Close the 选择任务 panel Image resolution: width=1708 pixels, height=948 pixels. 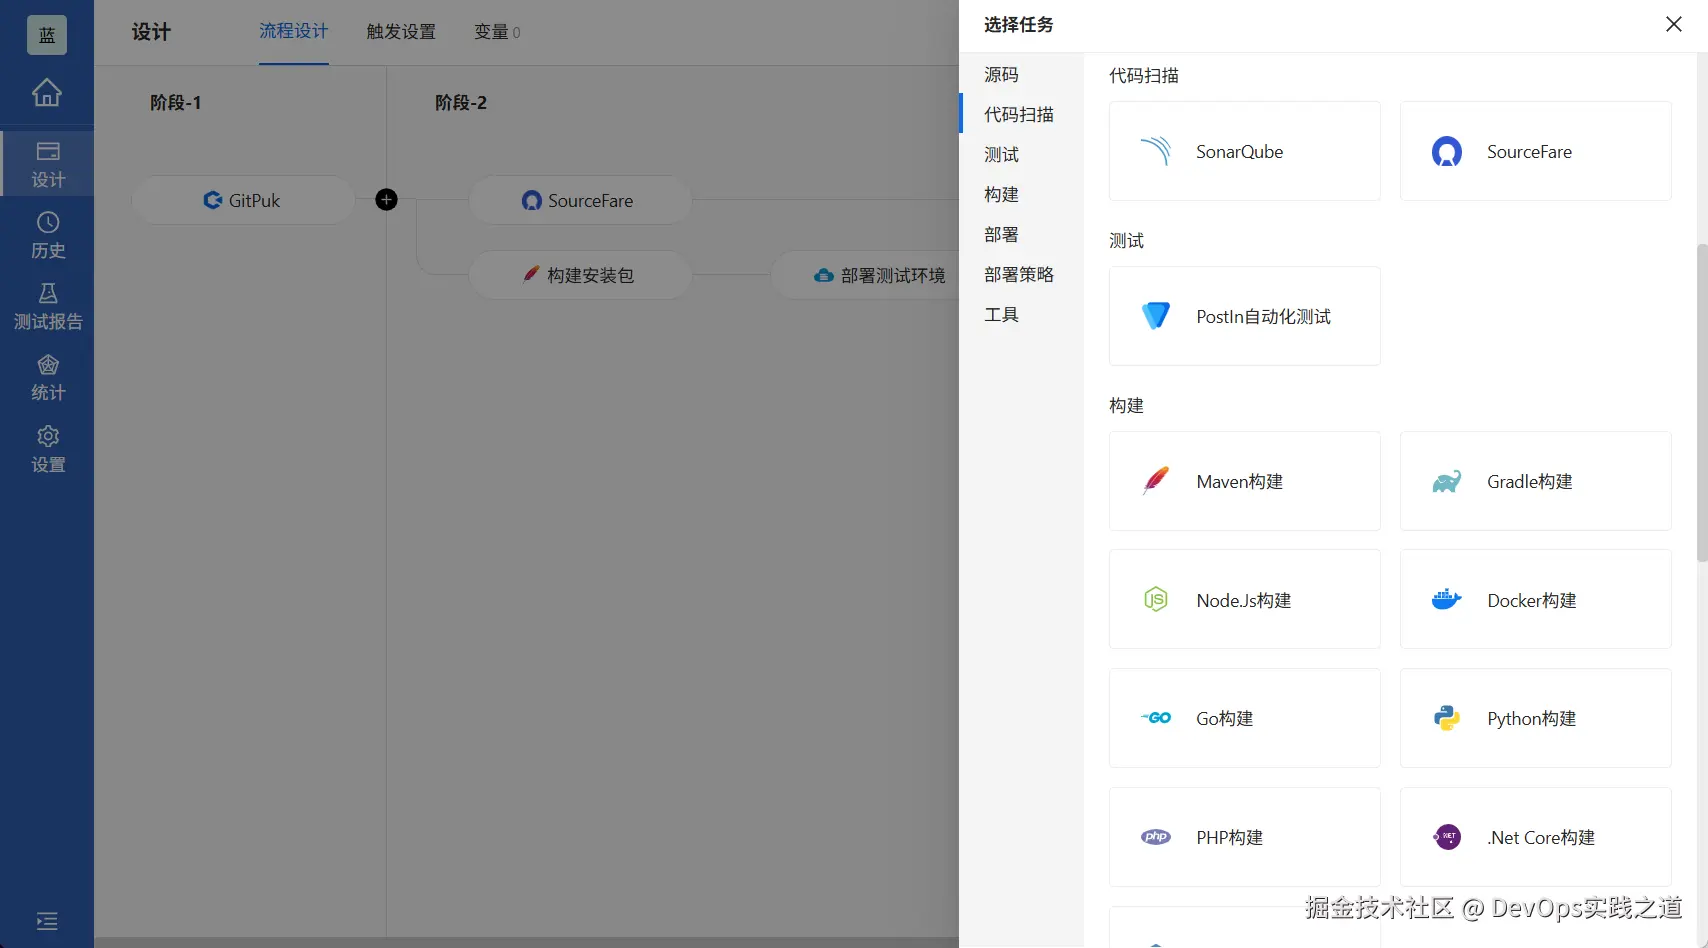(x=1674, y=24)
